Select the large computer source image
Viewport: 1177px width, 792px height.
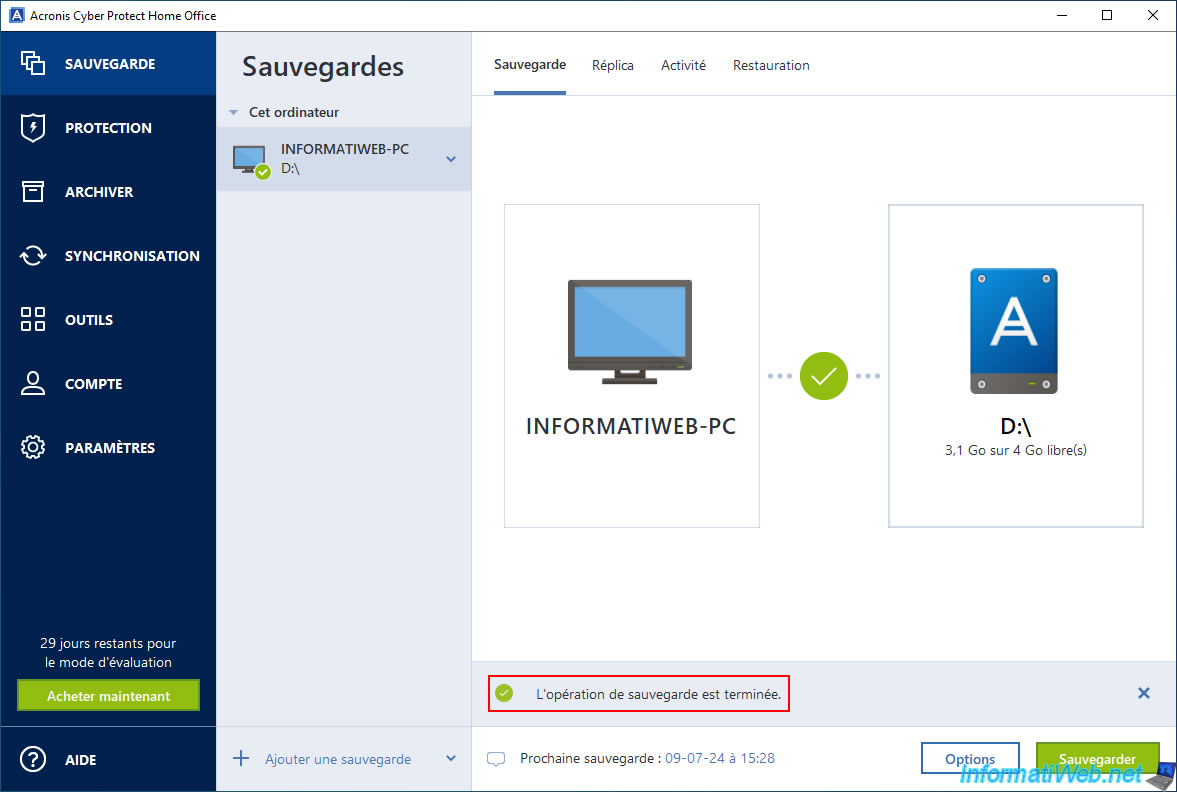pyautogui.click(x=630, y=331)
